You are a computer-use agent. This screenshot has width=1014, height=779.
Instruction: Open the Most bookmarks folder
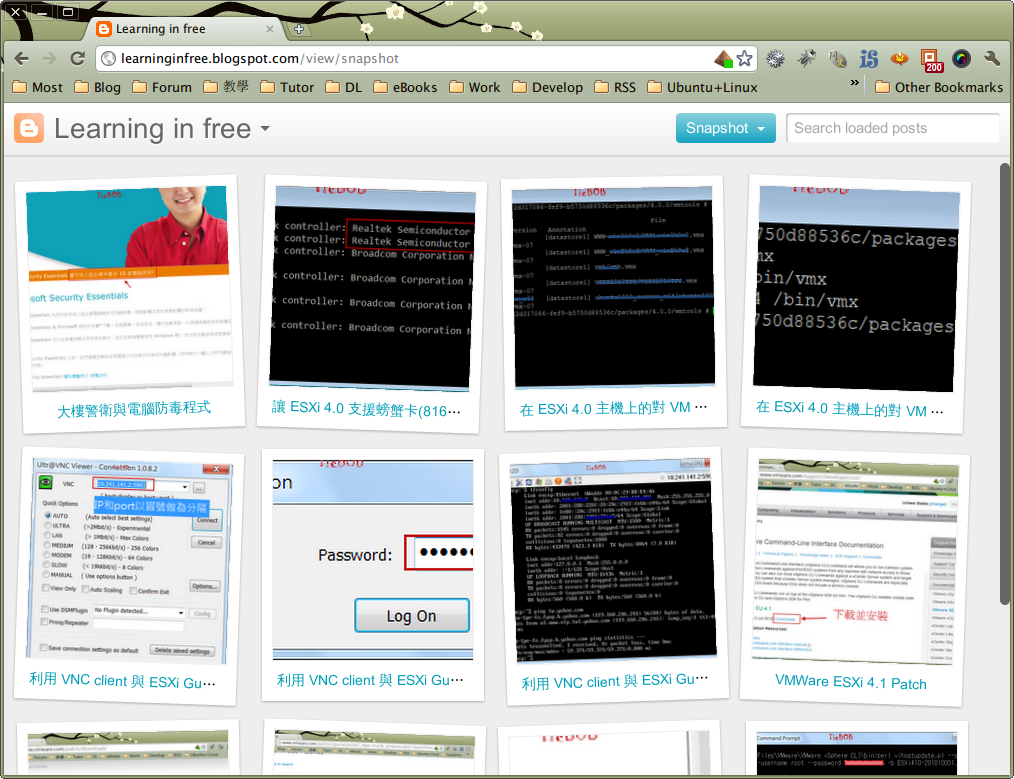click(x=38, y=87)
